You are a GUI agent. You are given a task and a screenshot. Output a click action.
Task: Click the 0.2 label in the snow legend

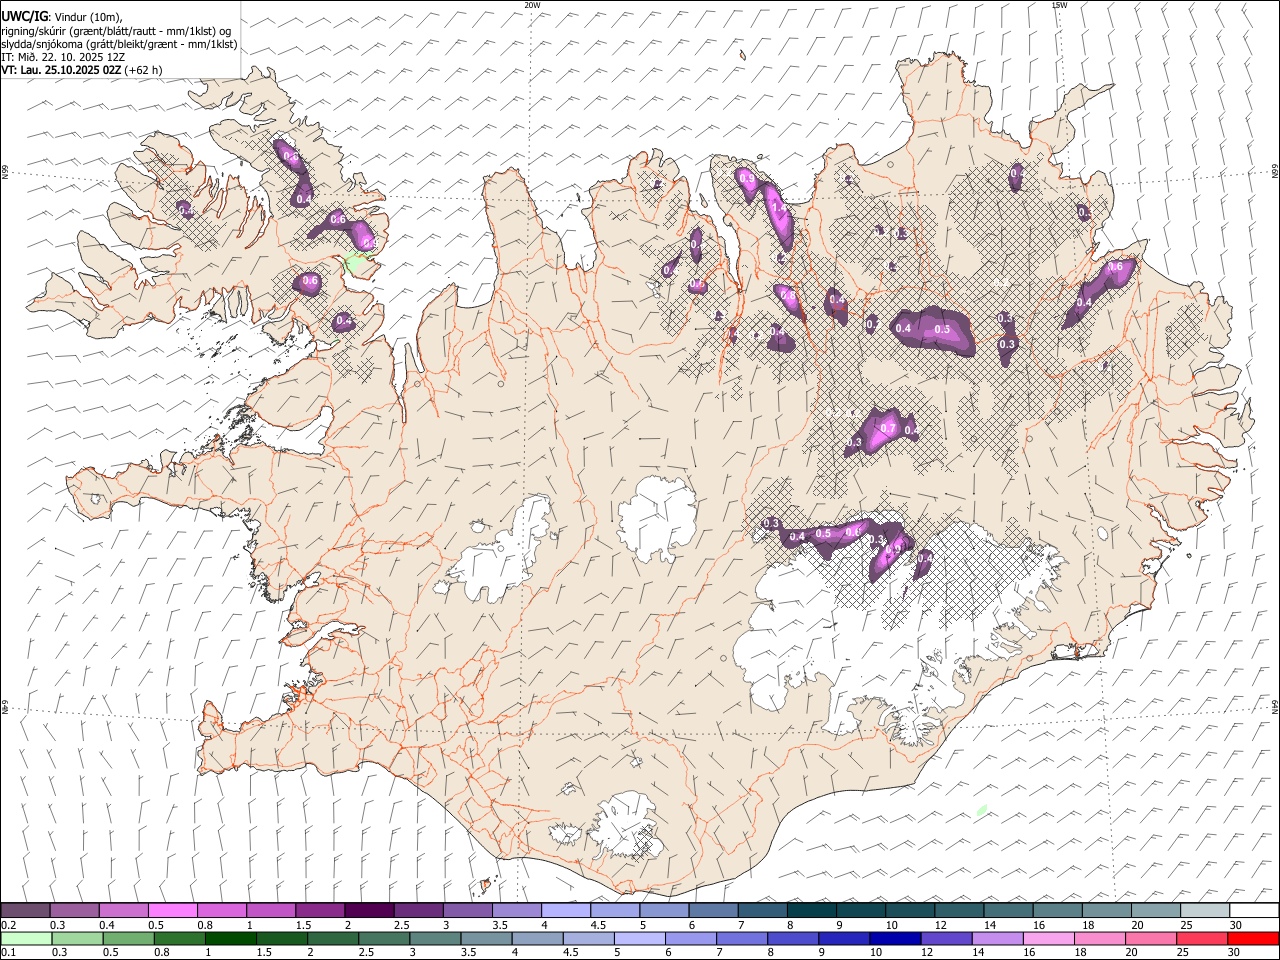click(10, 925)
